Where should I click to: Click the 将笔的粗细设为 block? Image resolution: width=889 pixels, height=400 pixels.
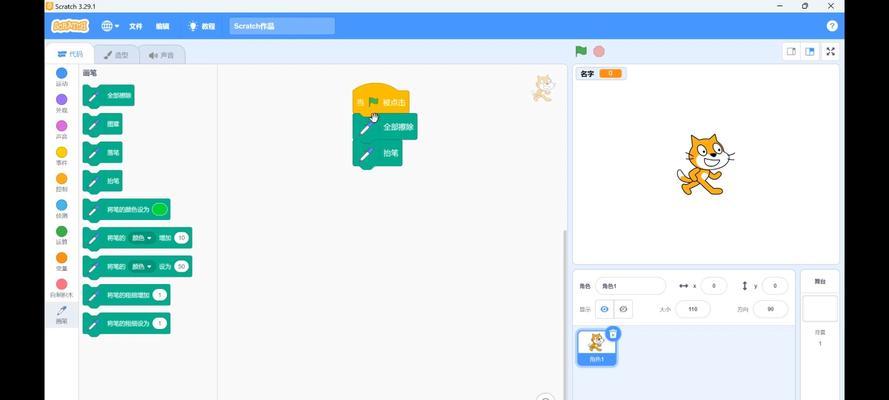click(x=126, y=324)
